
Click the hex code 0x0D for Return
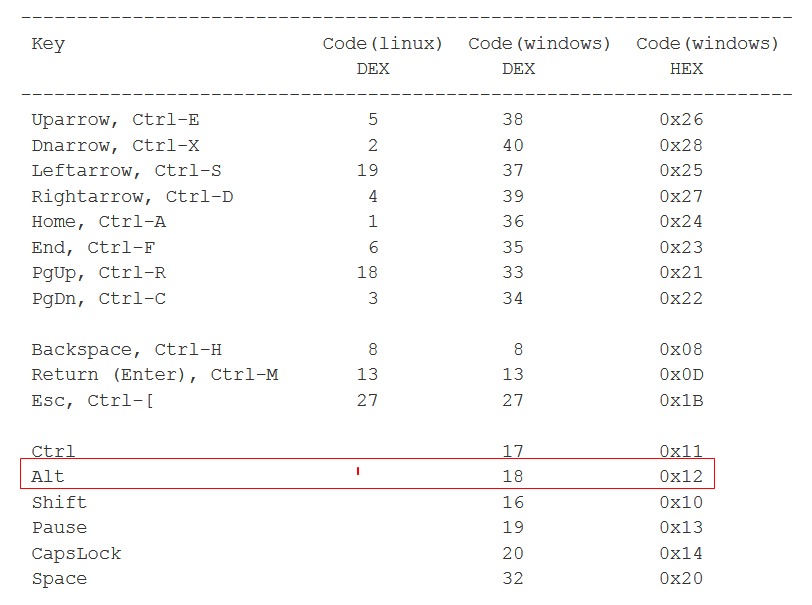[x=681, y=375]
